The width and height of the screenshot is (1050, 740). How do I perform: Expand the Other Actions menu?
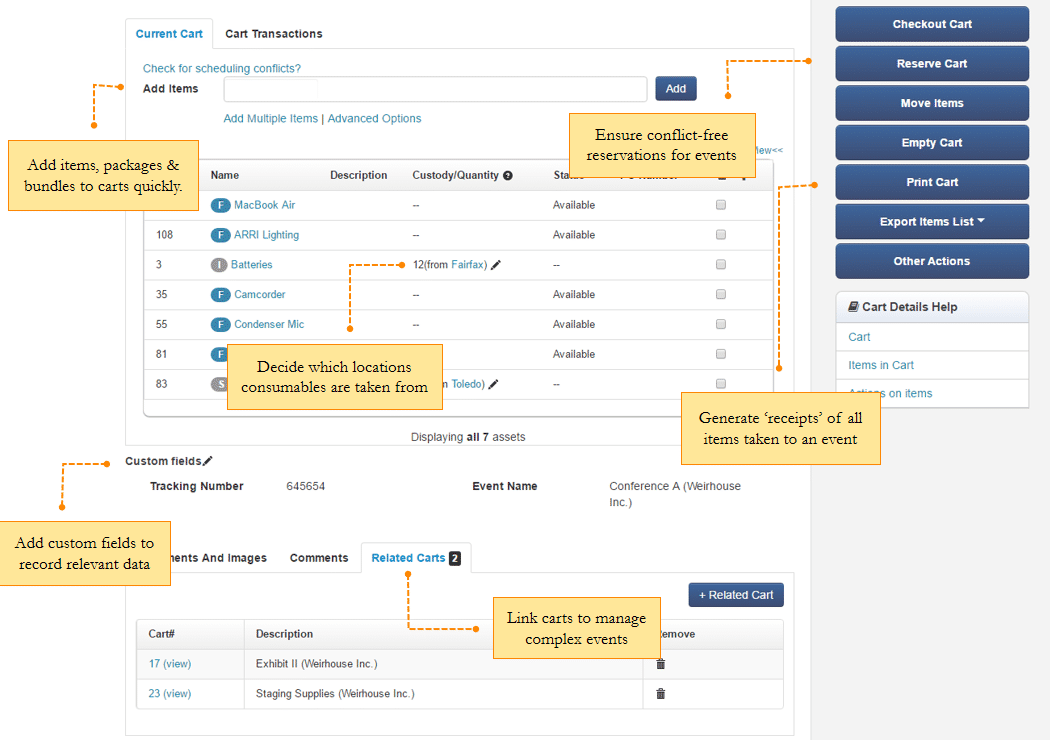[931, 261]
